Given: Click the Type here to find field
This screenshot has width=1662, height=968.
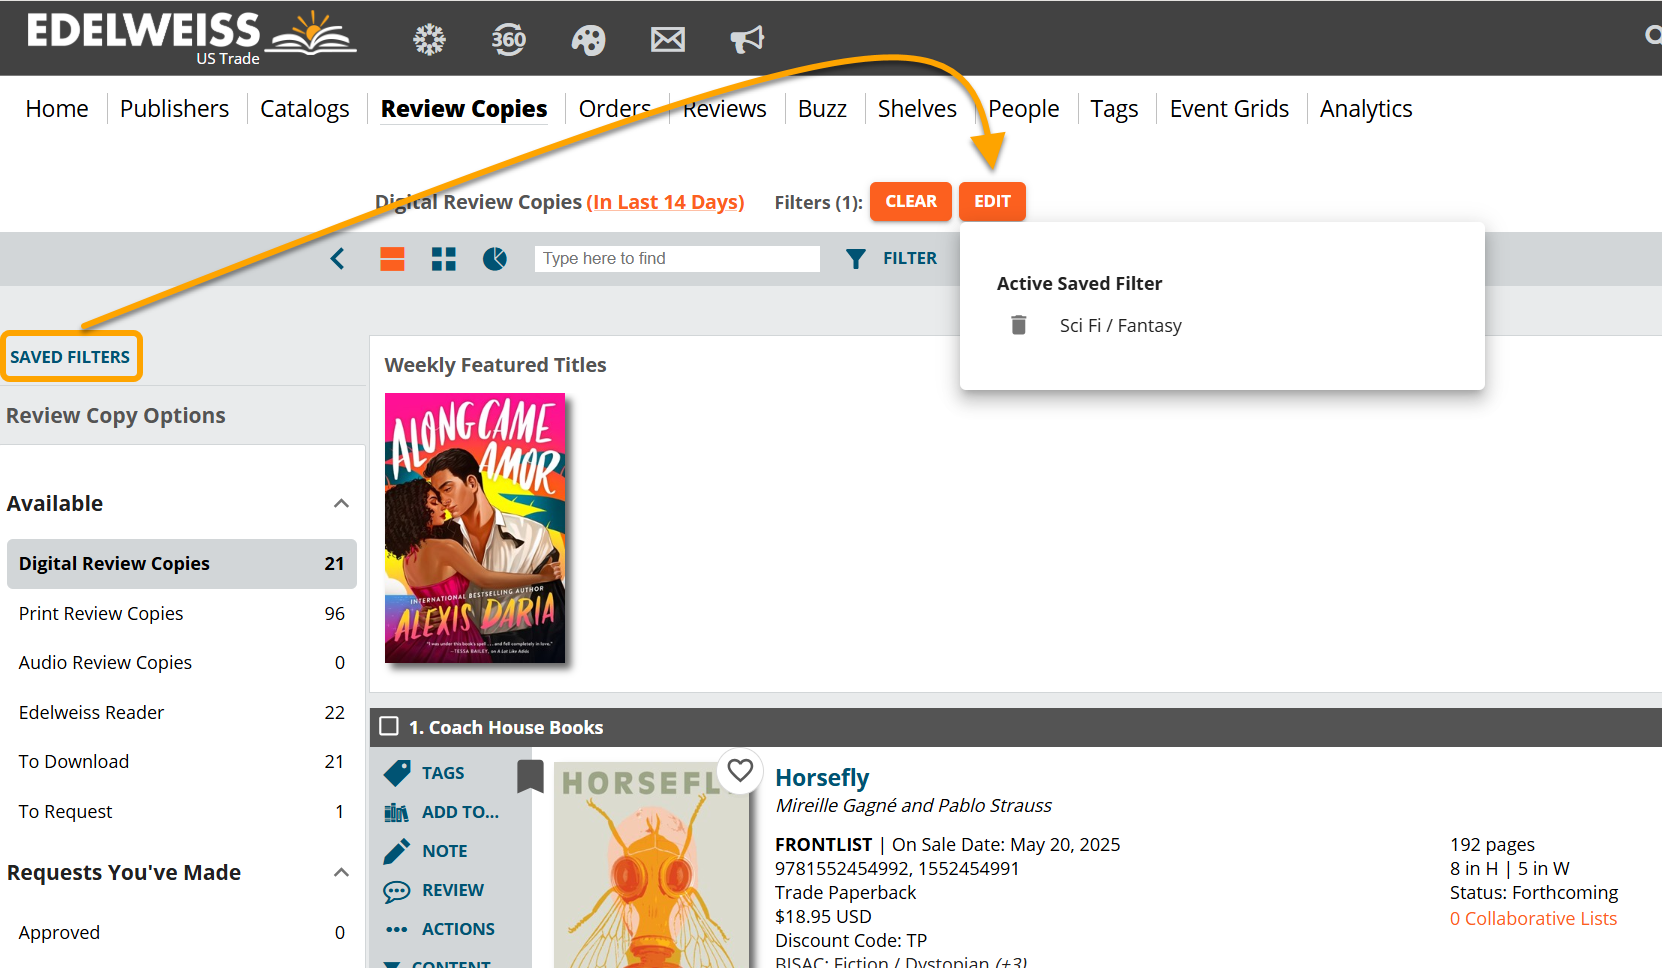Looking at the screenshot, I should [676, 259].
